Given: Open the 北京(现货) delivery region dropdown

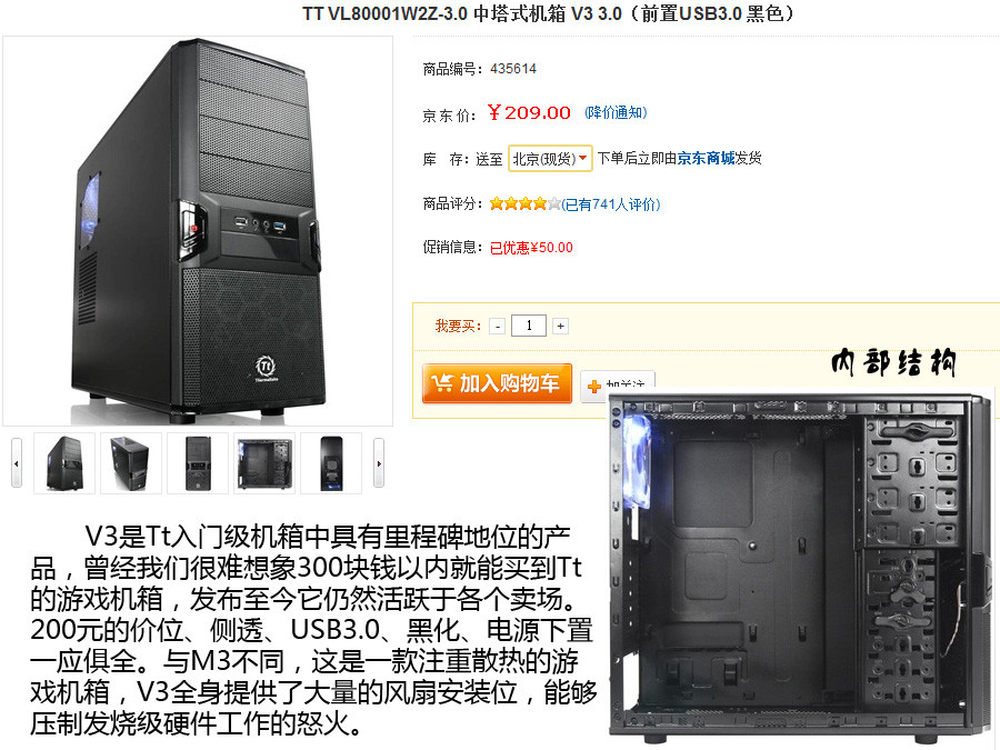Looking at the screenshot, I should [x=550, y=158].
